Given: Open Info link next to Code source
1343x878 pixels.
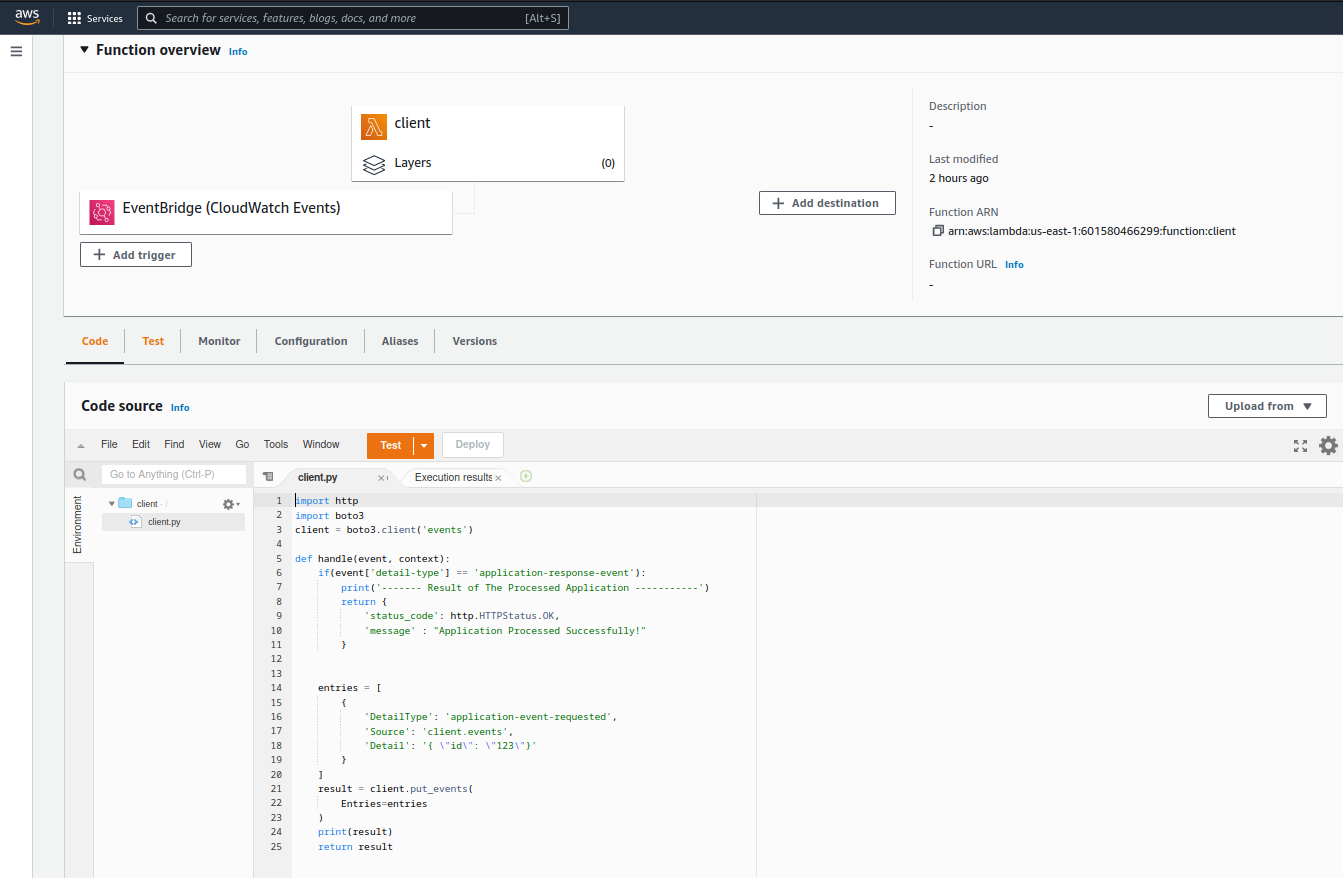Looking at the screenshot, I should click(180, 407).
